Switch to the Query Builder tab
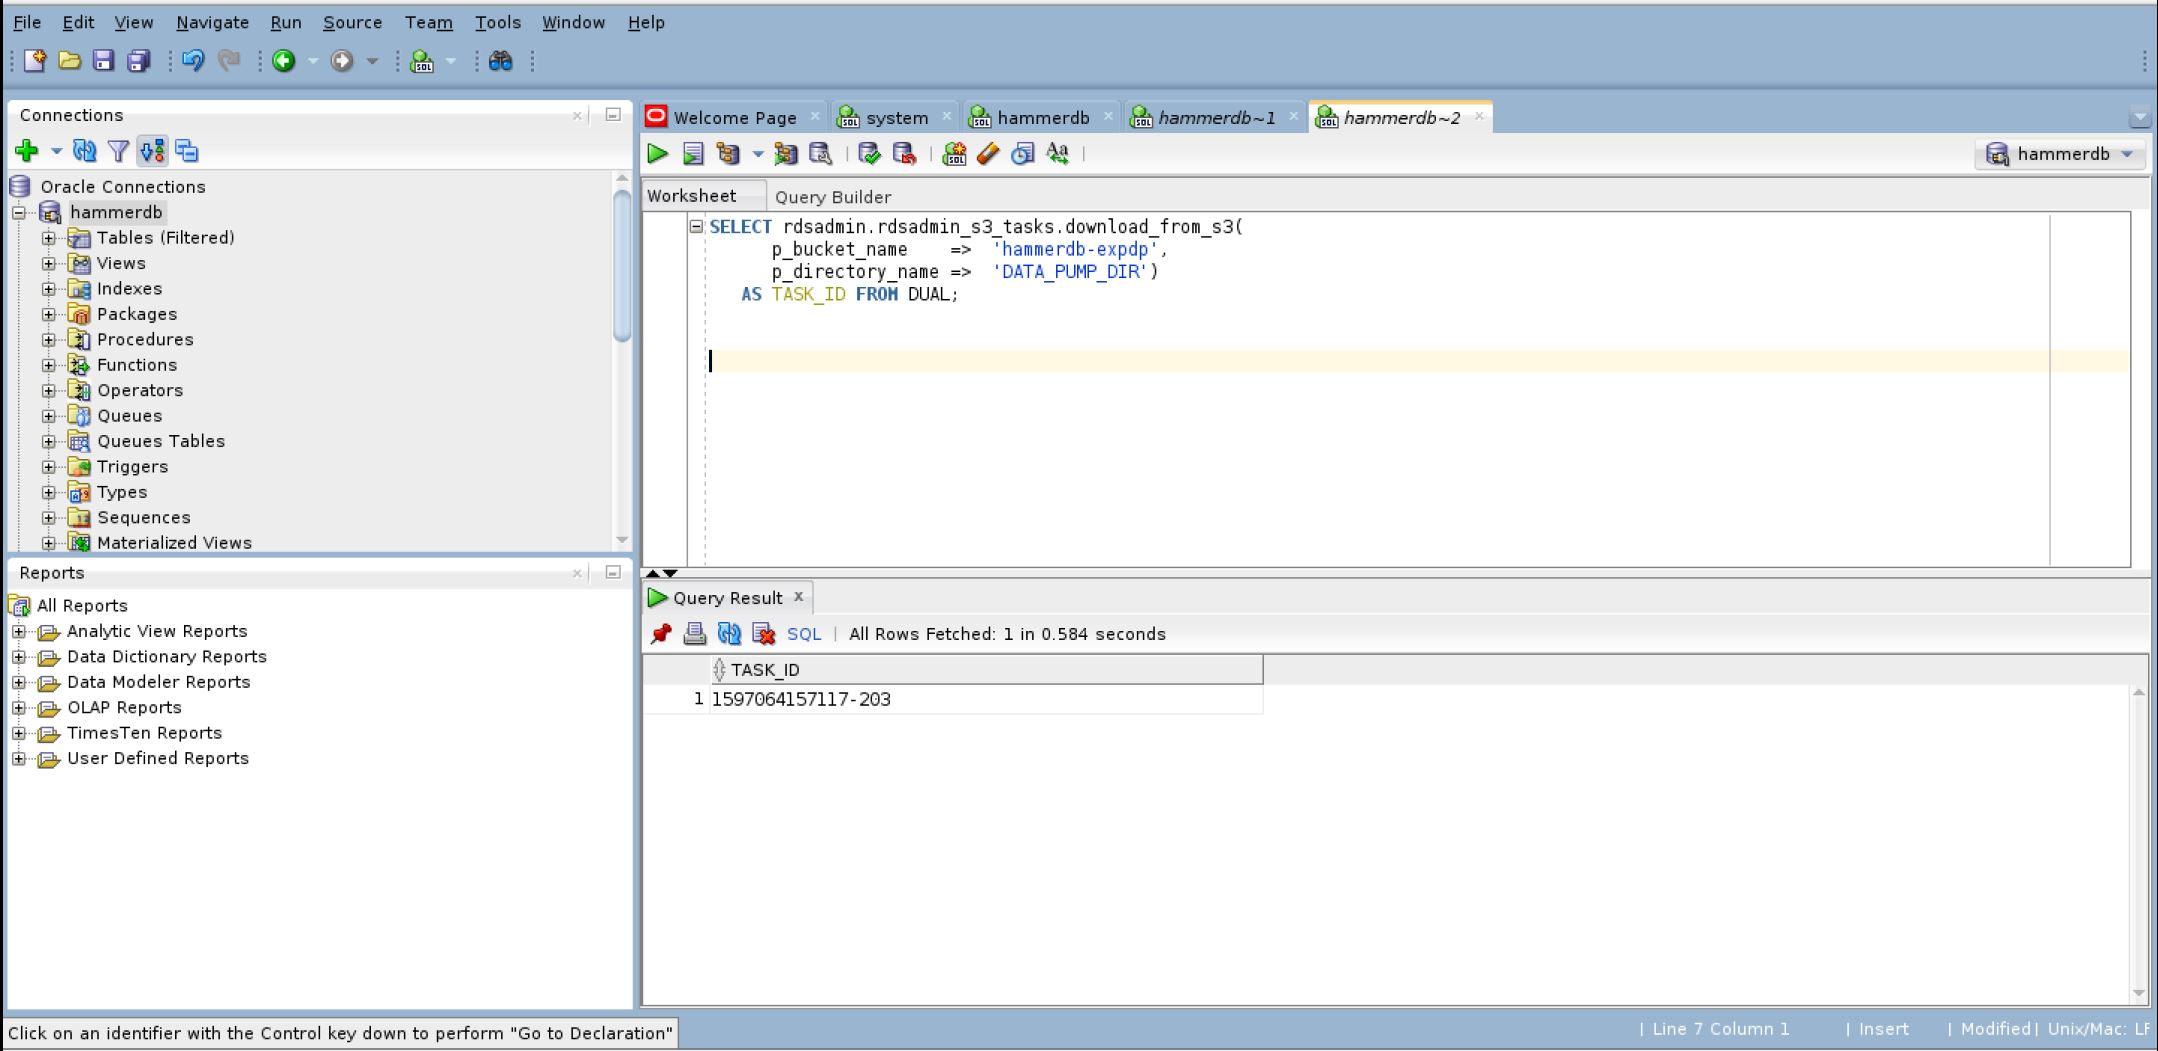The width and height of the screenshot is (2158, 1051). point(832,197)
